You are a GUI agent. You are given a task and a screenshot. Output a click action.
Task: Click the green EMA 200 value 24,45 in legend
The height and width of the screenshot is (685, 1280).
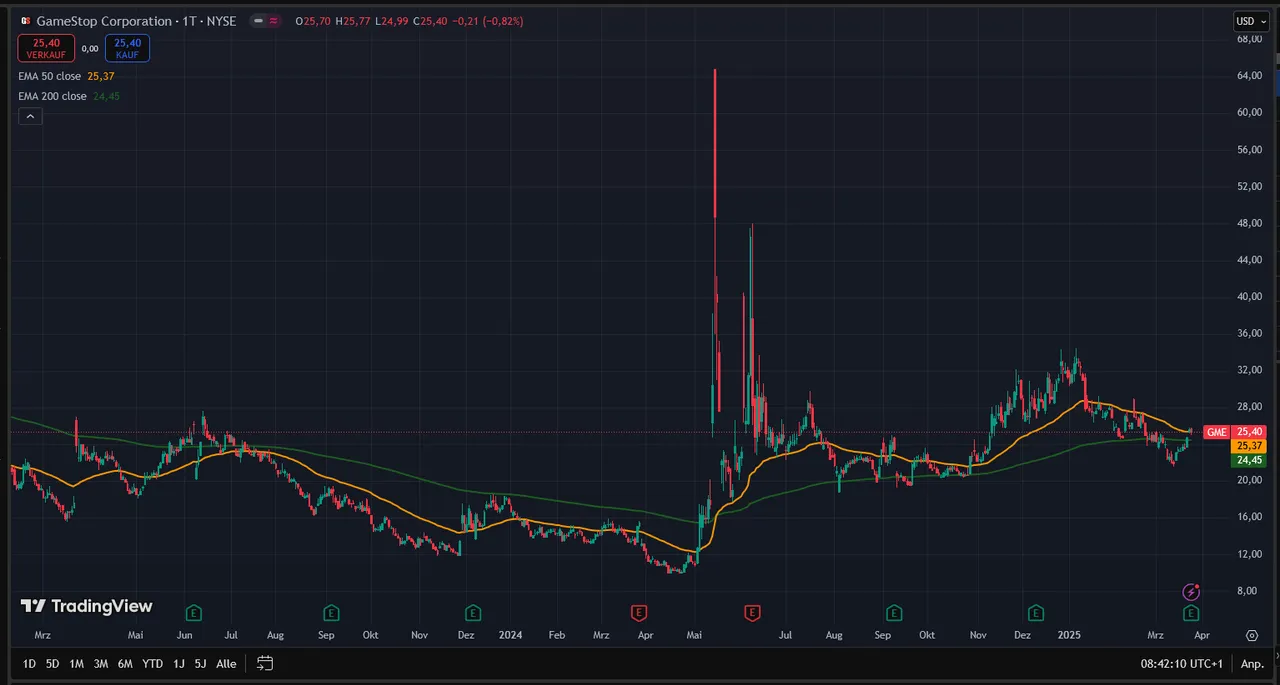[106, 96]
